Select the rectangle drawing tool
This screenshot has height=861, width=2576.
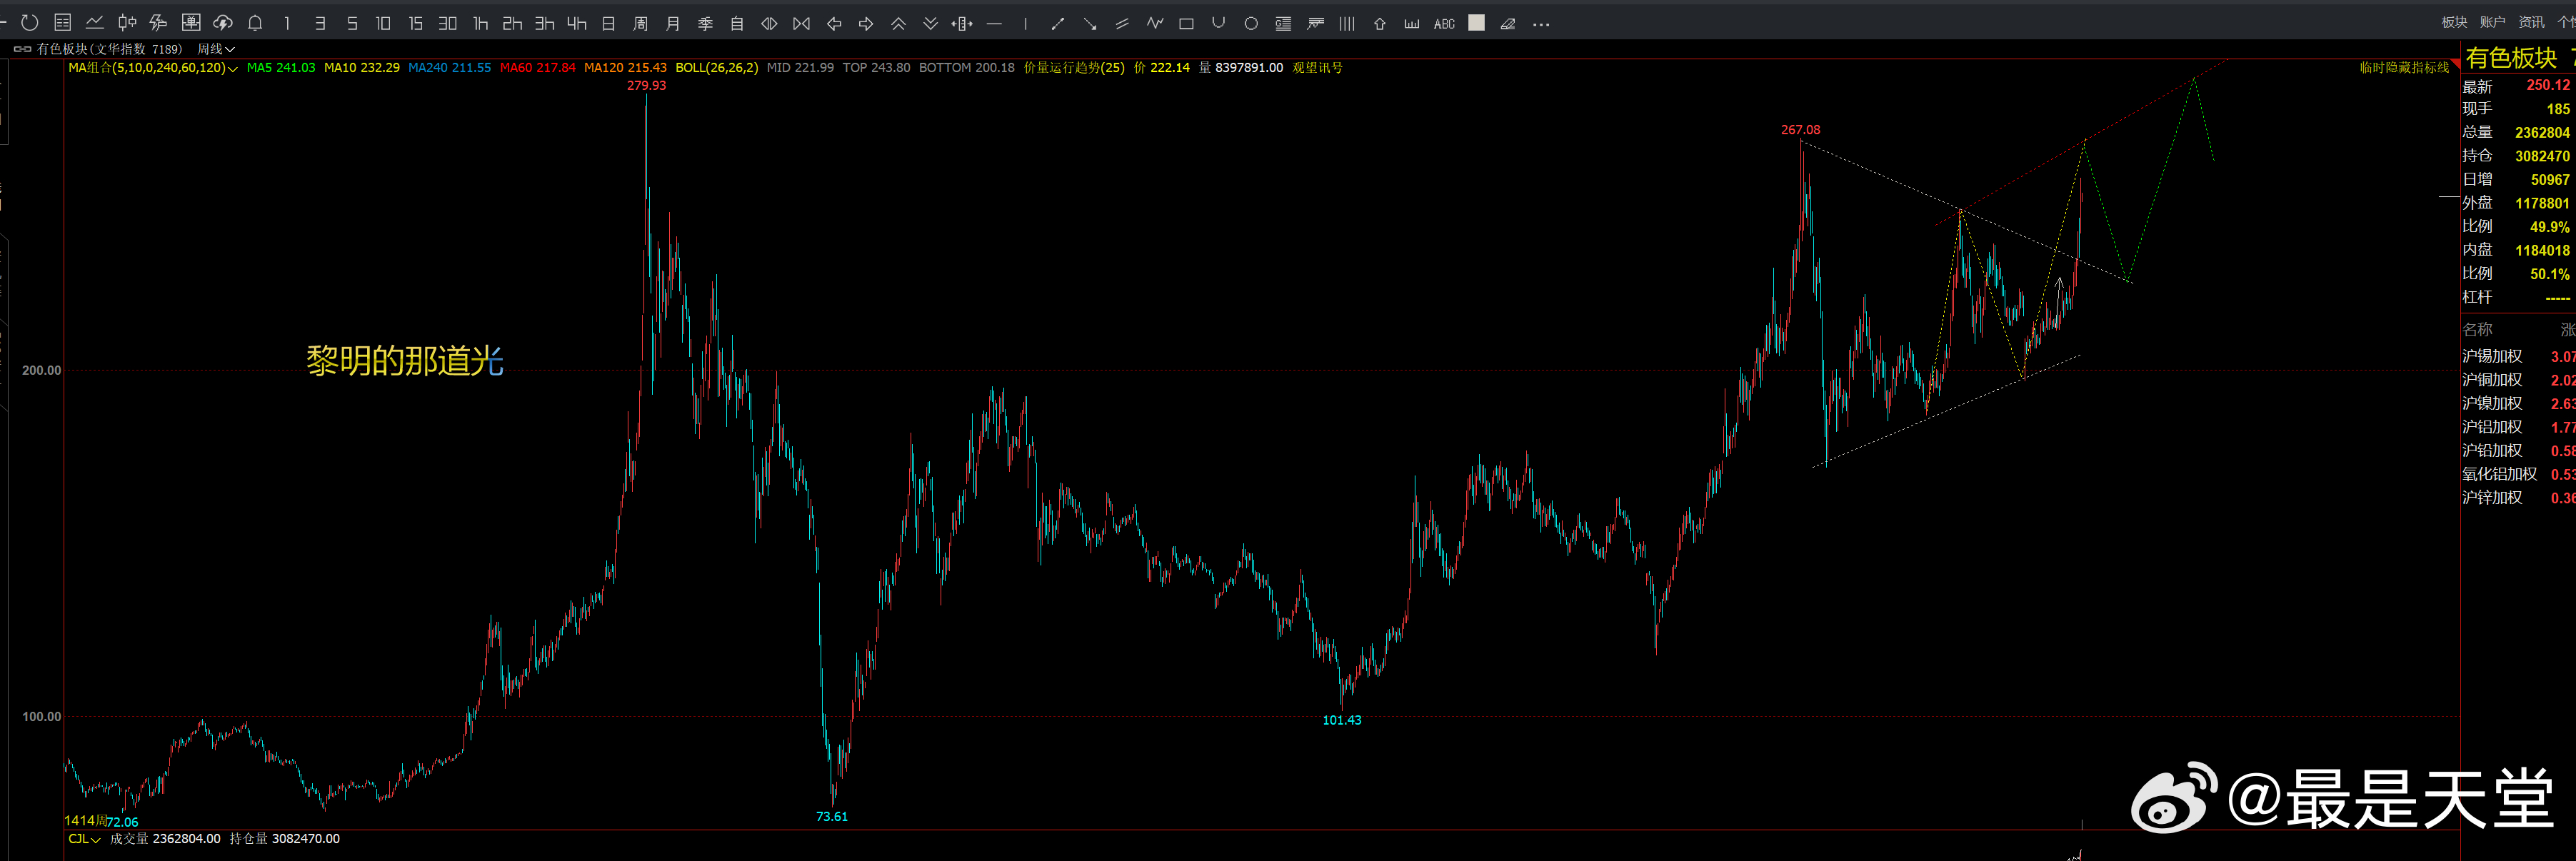click(1186, 23)
